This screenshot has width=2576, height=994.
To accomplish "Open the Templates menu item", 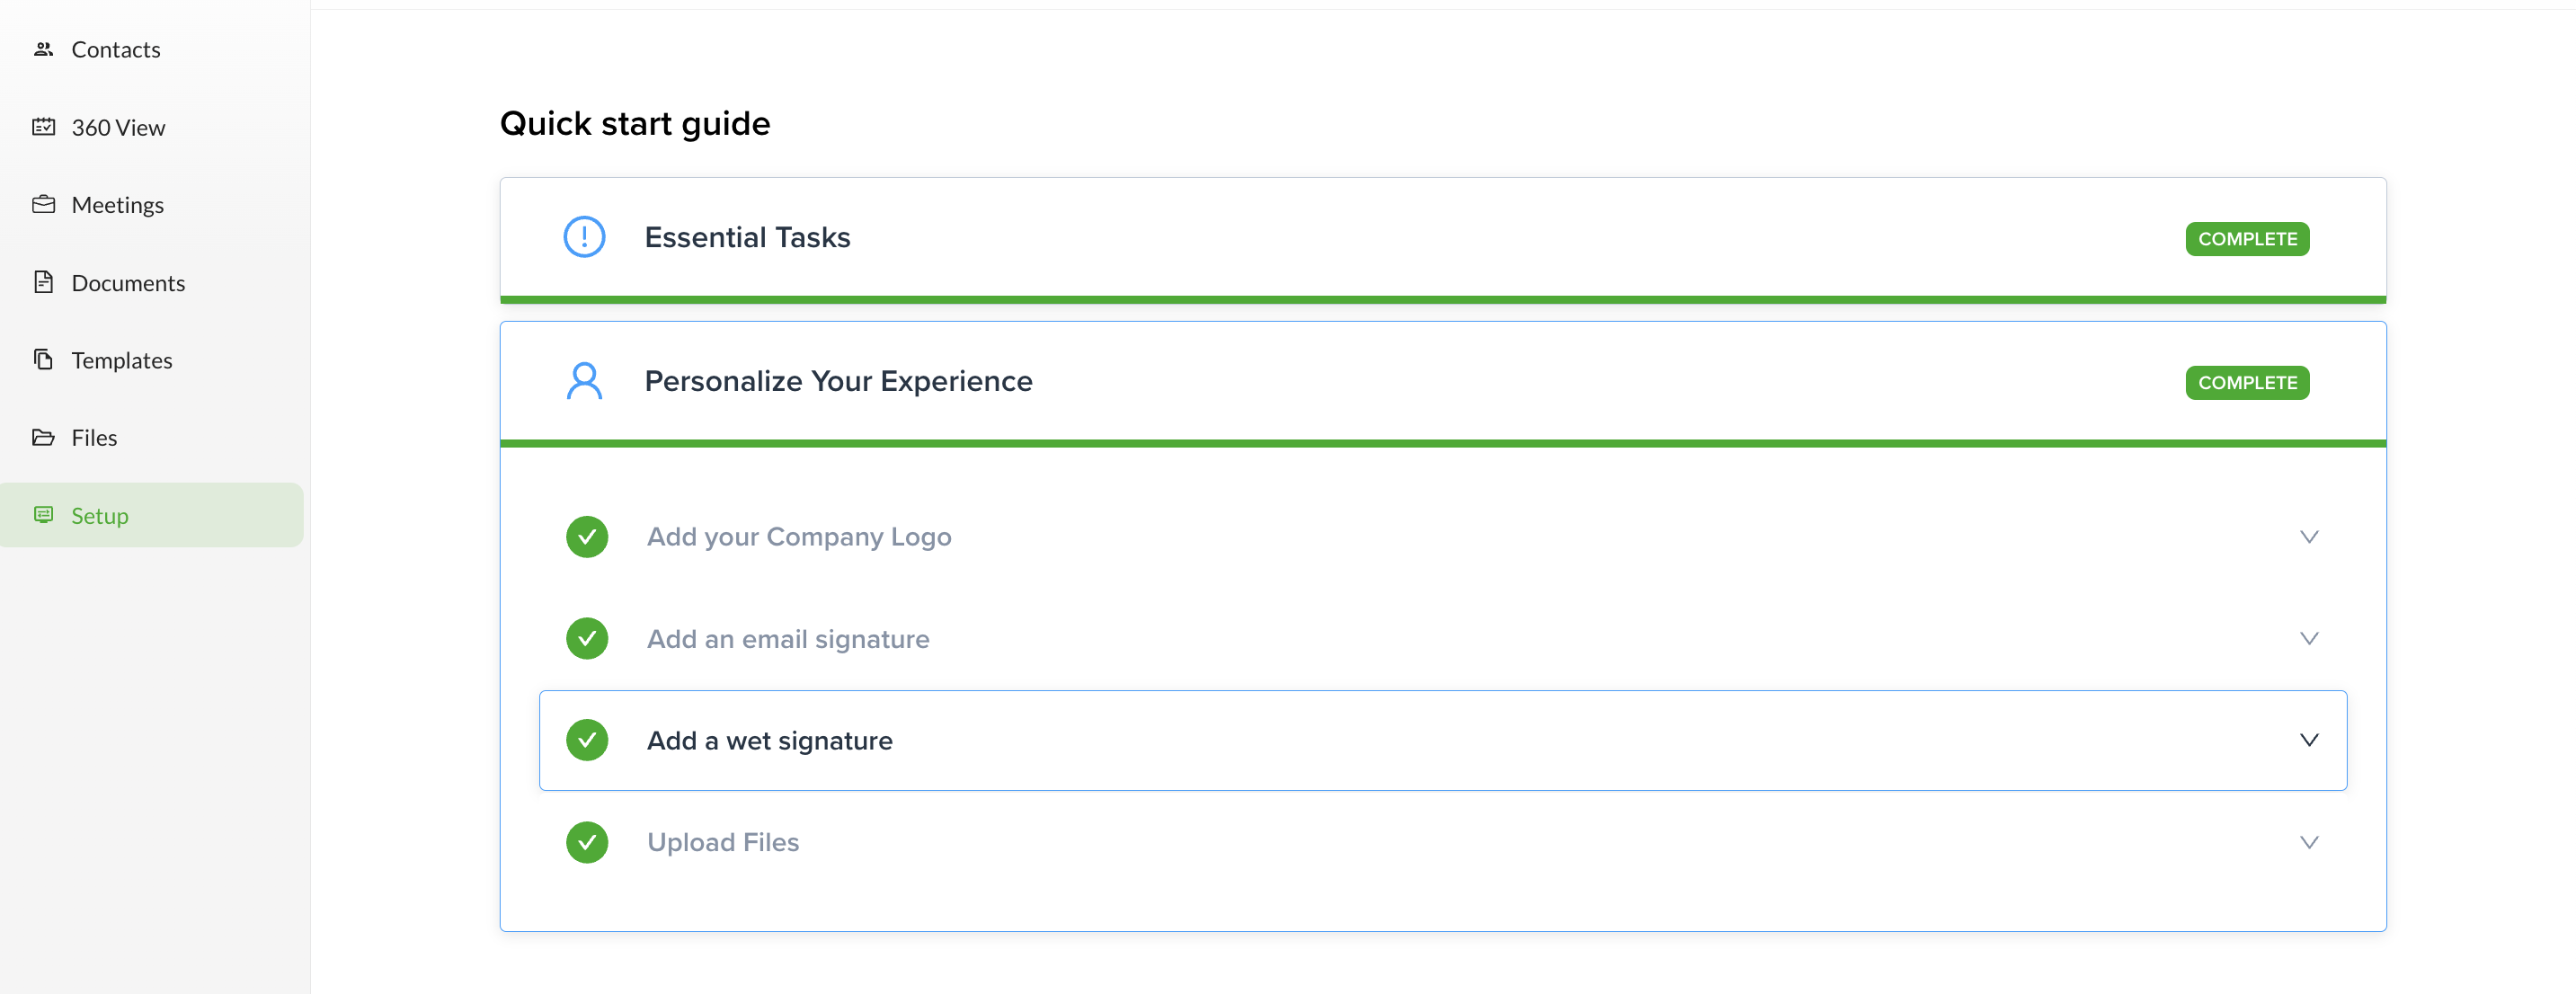I will 121,360.
